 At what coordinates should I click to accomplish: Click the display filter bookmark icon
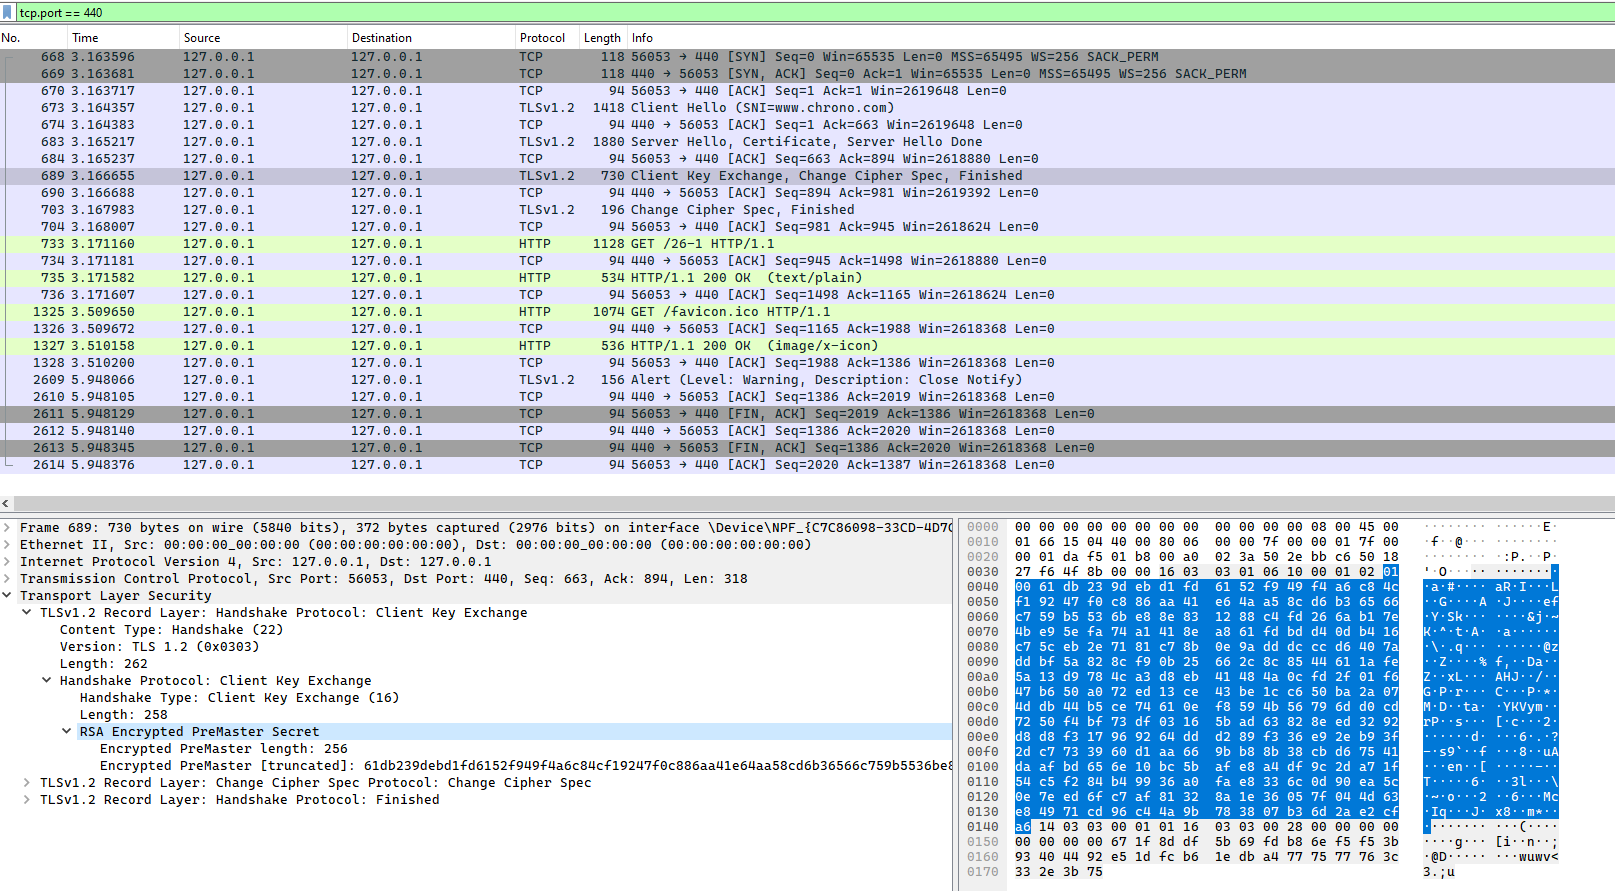8,12
